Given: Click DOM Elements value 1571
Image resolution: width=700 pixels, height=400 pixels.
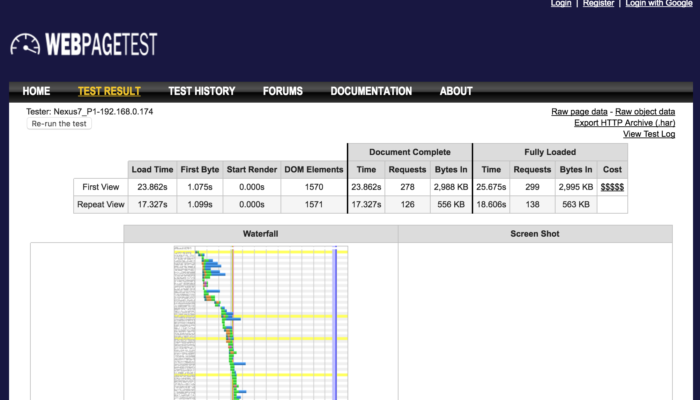Looking at the screenshot, I should click(314, 204).
